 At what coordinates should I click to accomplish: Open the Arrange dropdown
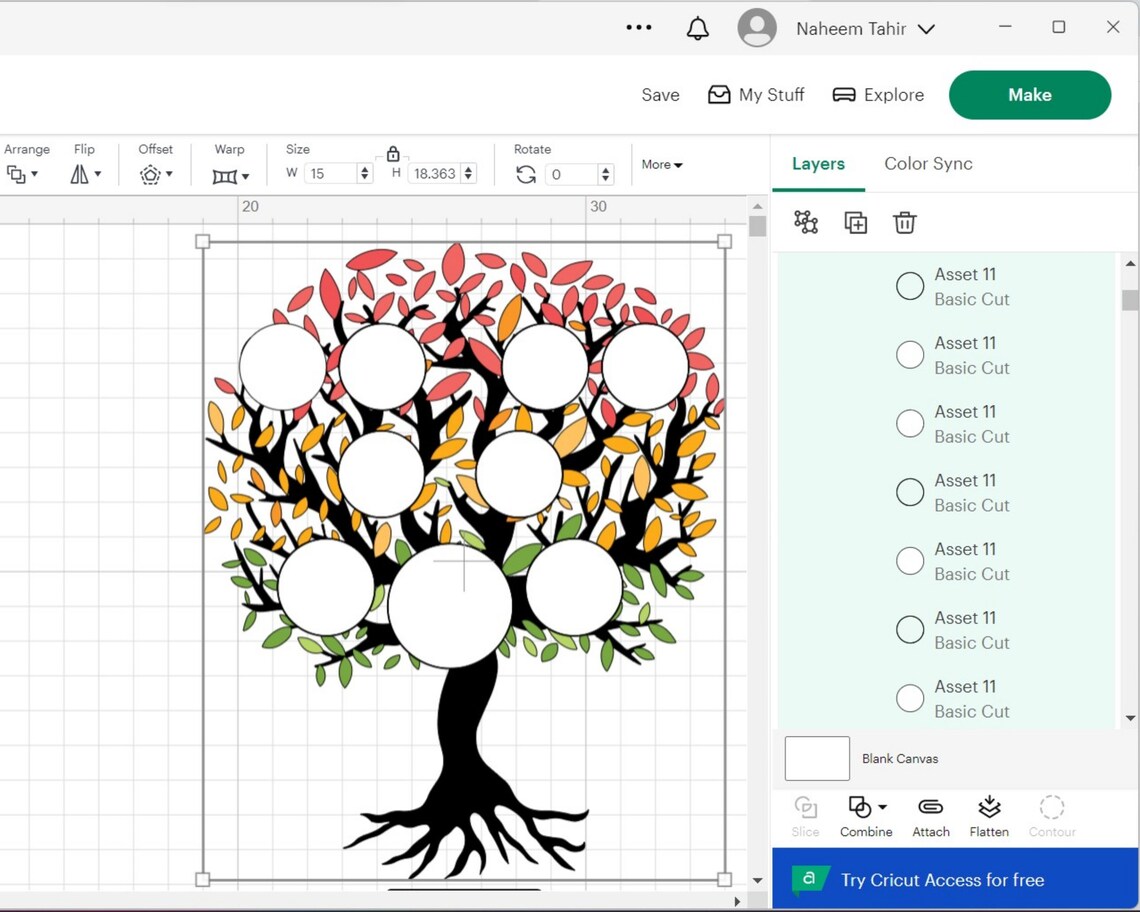coord(20,174)
